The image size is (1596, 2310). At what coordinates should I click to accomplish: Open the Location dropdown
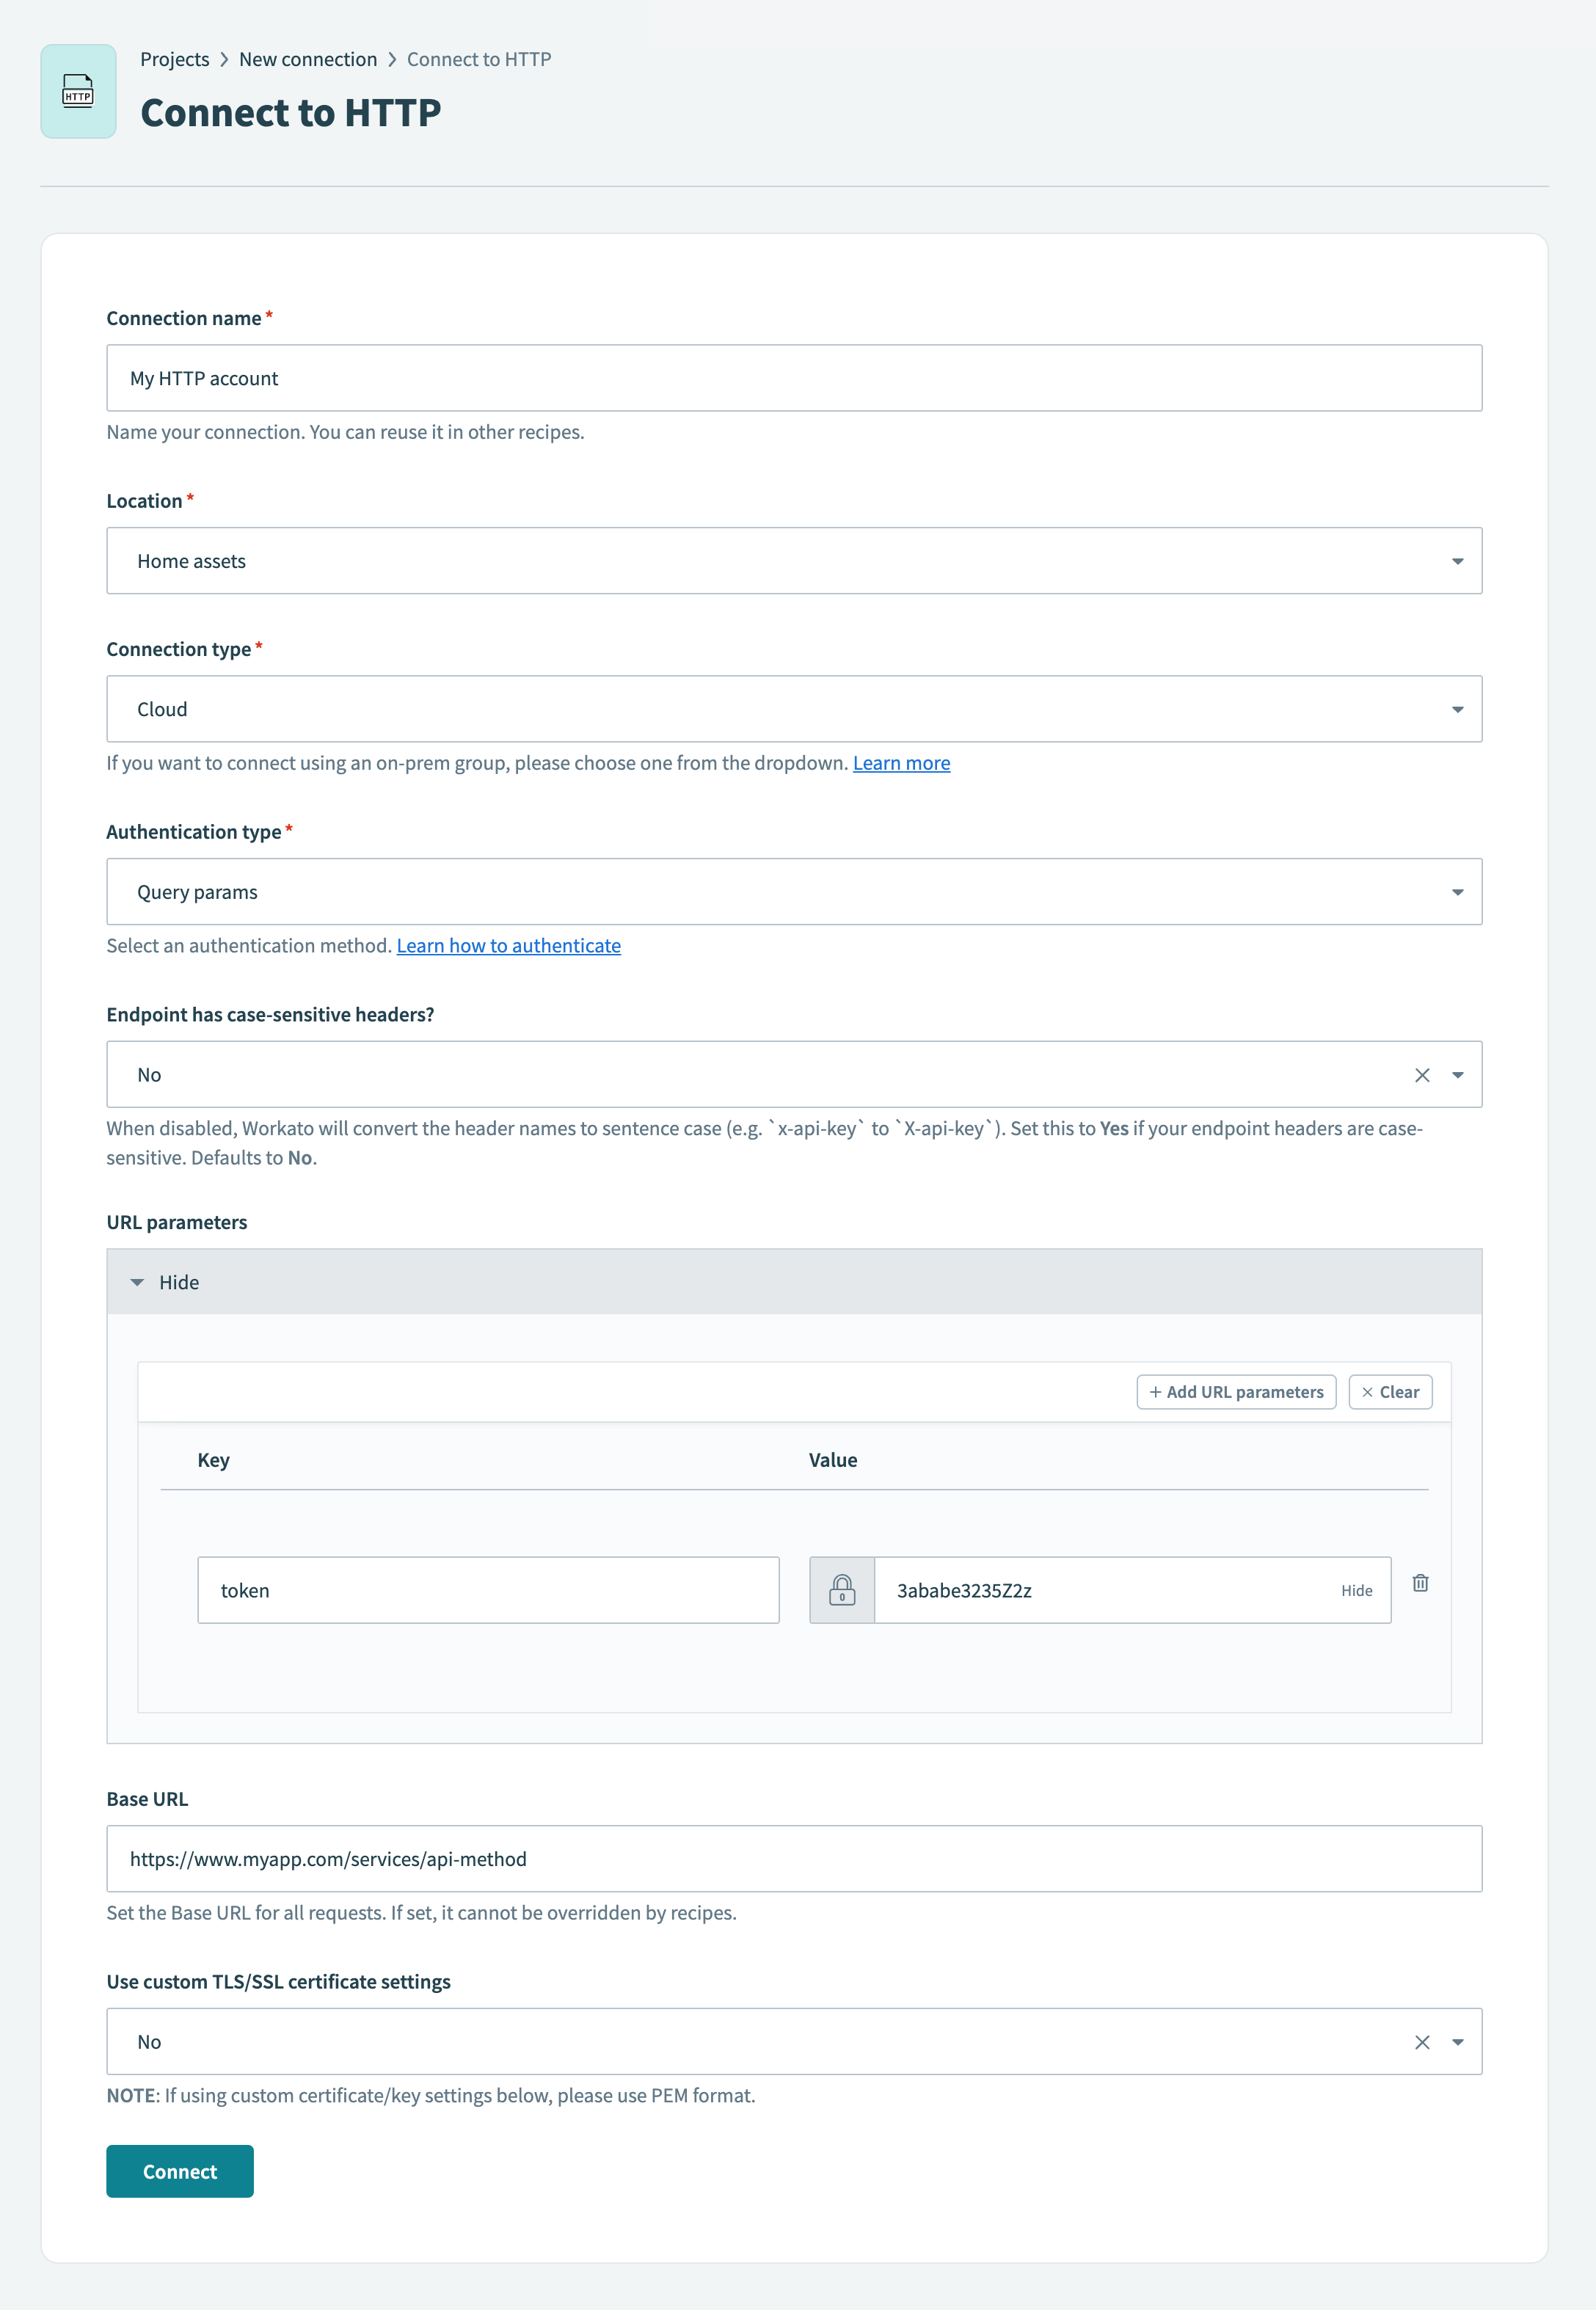(x=793, y=561)
